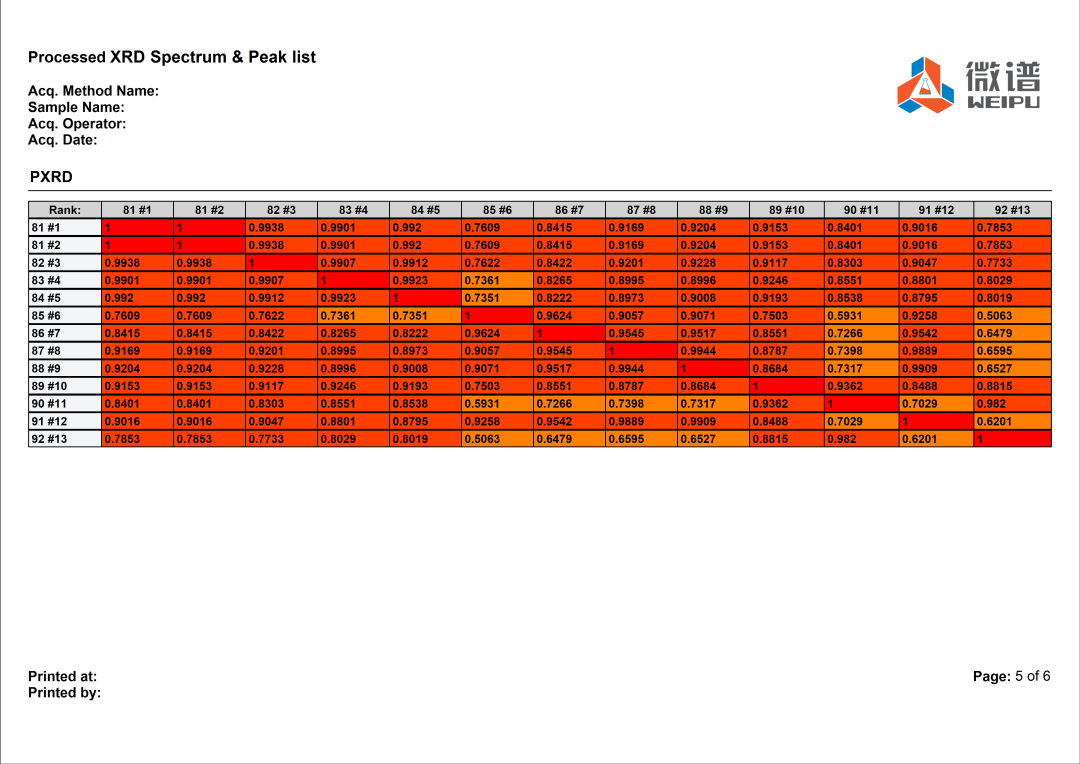Screen dimensions: 1080x764
Task: Click the 'Acq. Operator:' label
Action: tap(76, 124)
